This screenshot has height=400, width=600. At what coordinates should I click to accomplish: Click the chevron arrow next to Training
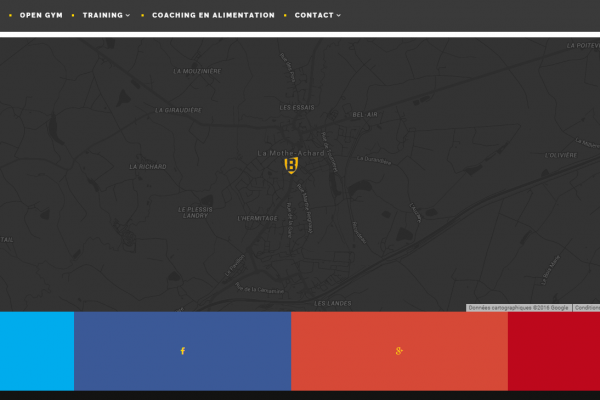128,16
